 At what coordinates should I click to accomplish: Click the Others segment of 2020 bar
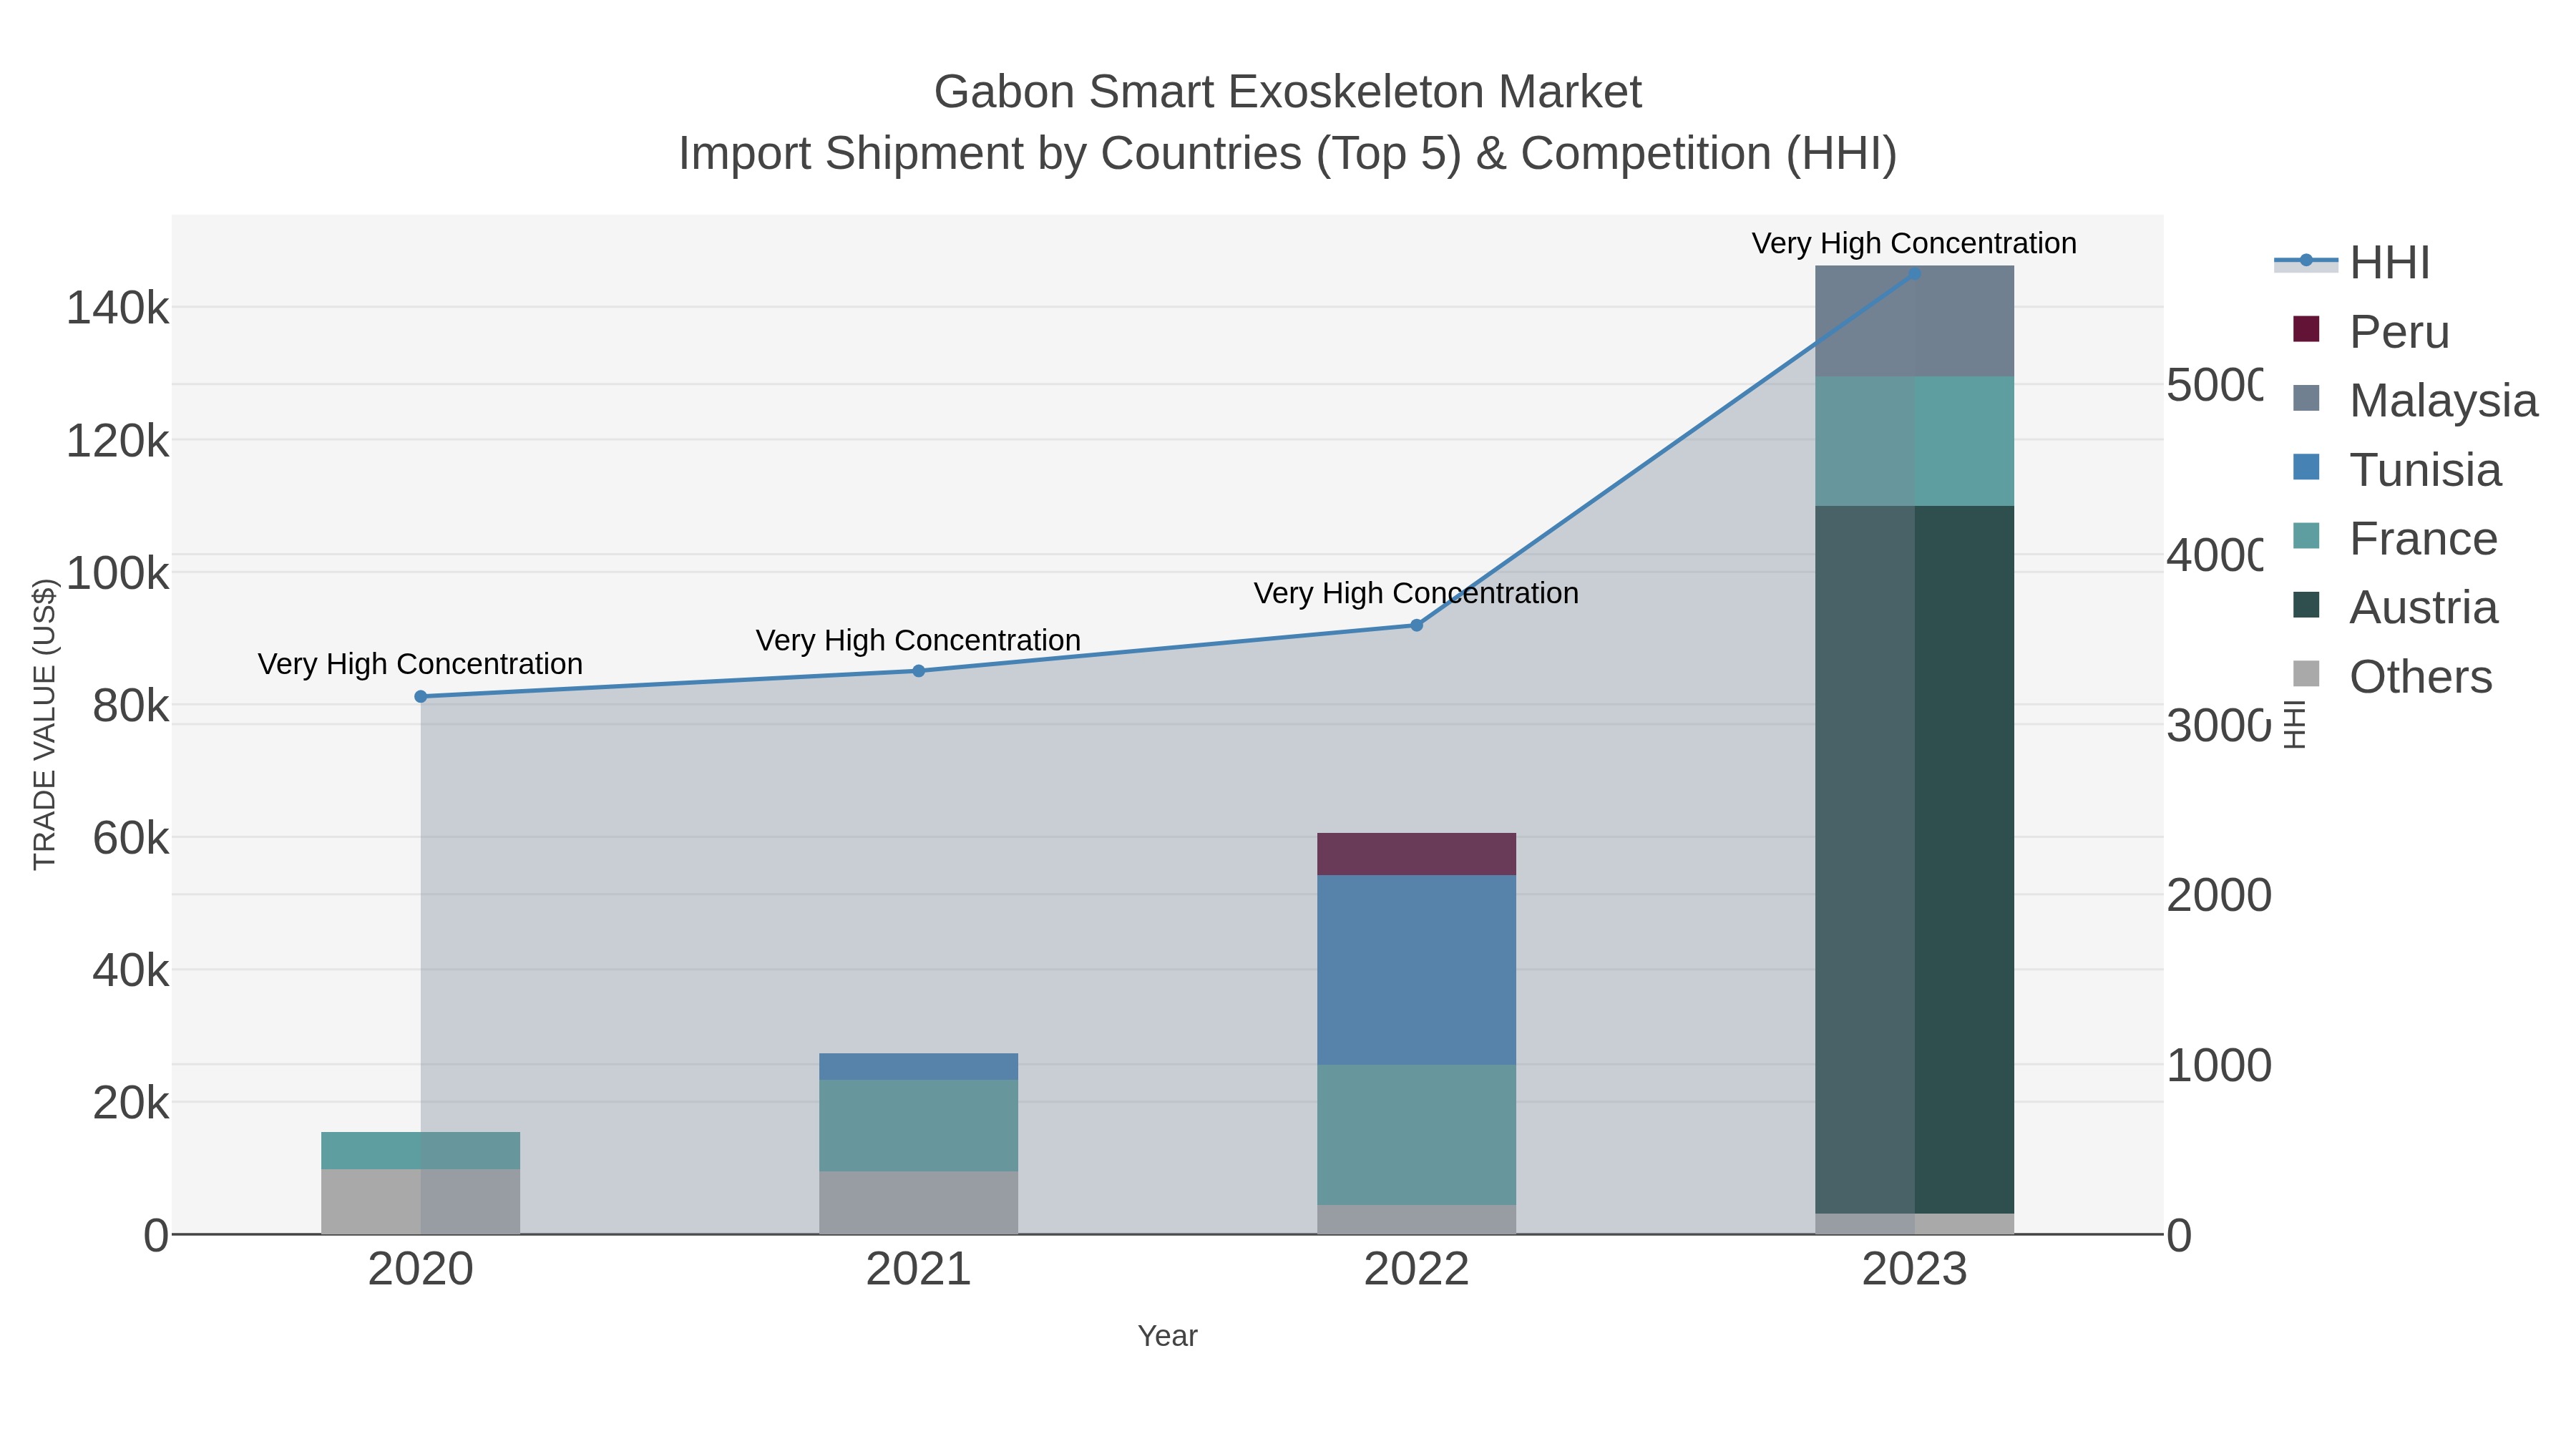tap(421, 1202)
